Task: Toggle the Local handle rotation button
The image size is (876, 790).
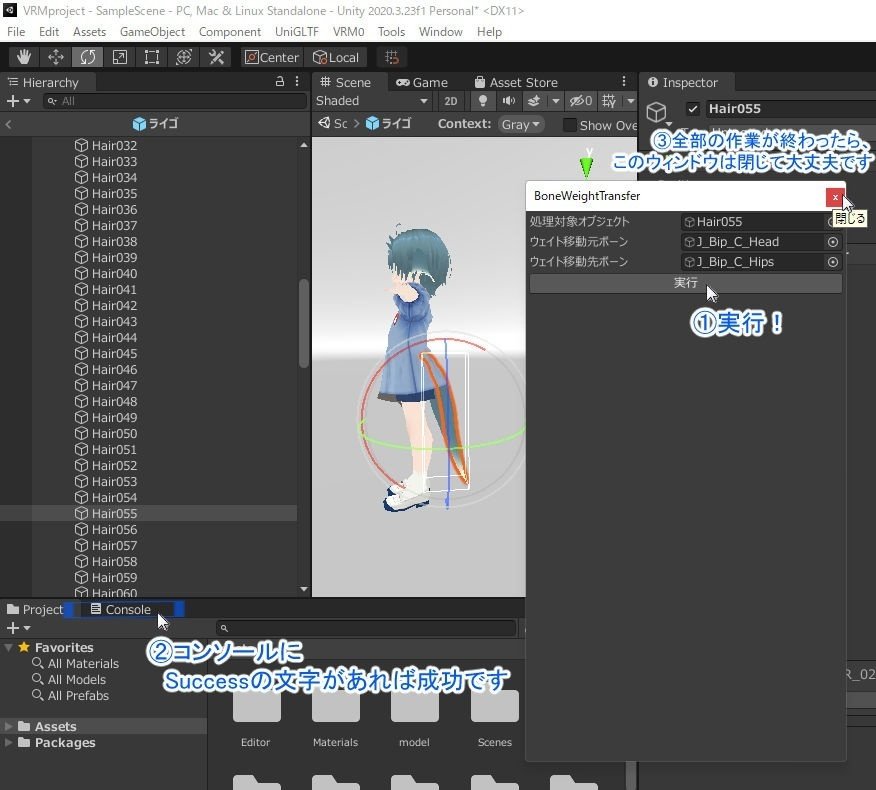Action: (x=336, y=58)
